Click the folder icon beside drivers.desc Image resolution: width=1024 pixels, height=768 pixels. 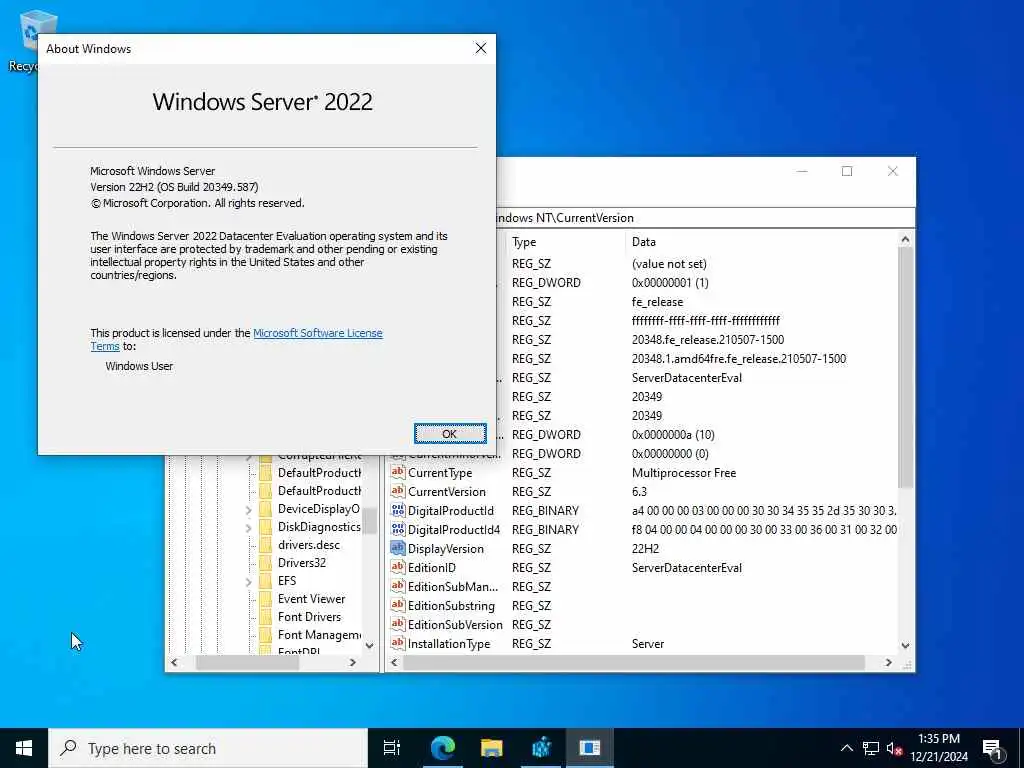(266, 545)
